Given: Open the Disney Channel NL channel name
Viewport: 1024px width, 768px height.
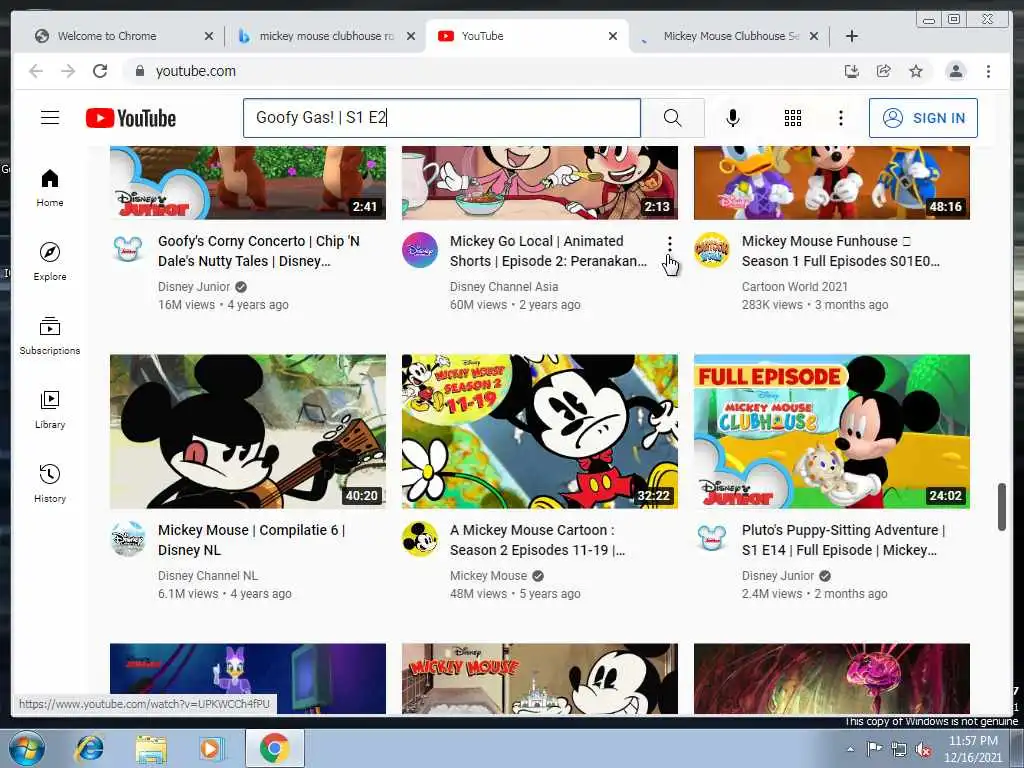Looking at the screenshot, I should [208, 576].
